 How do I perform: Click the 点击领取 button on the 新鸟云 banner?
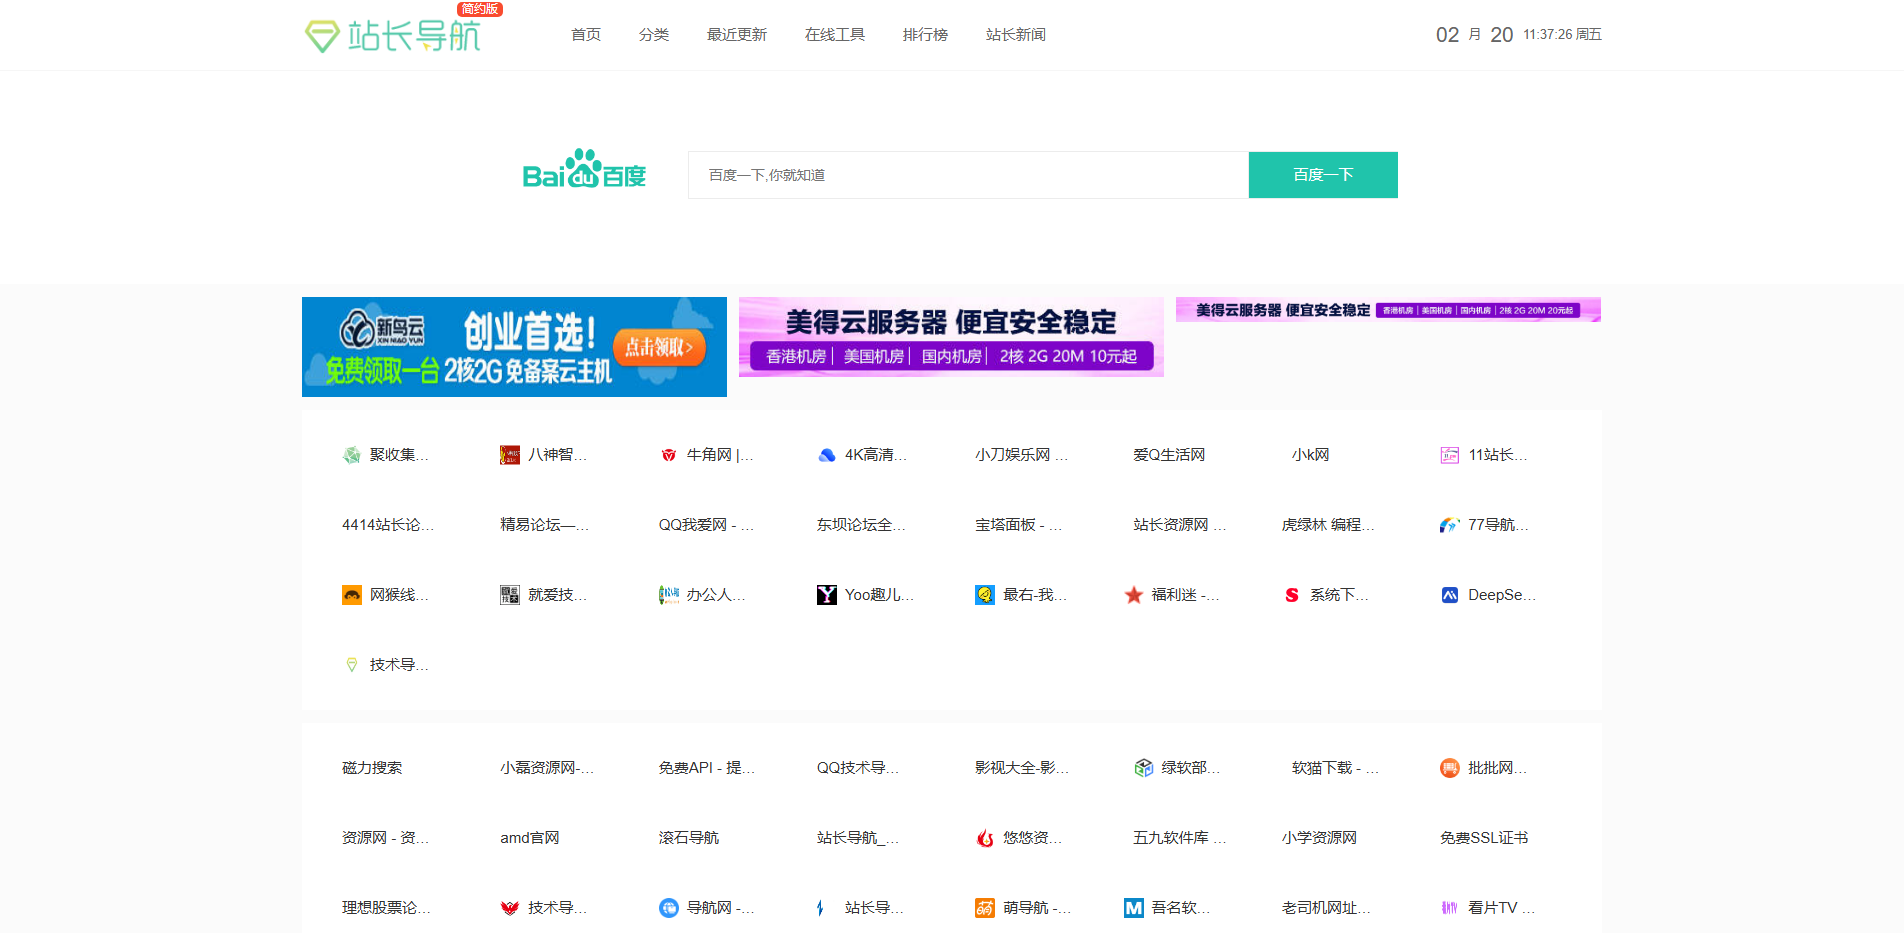[659, 347]
